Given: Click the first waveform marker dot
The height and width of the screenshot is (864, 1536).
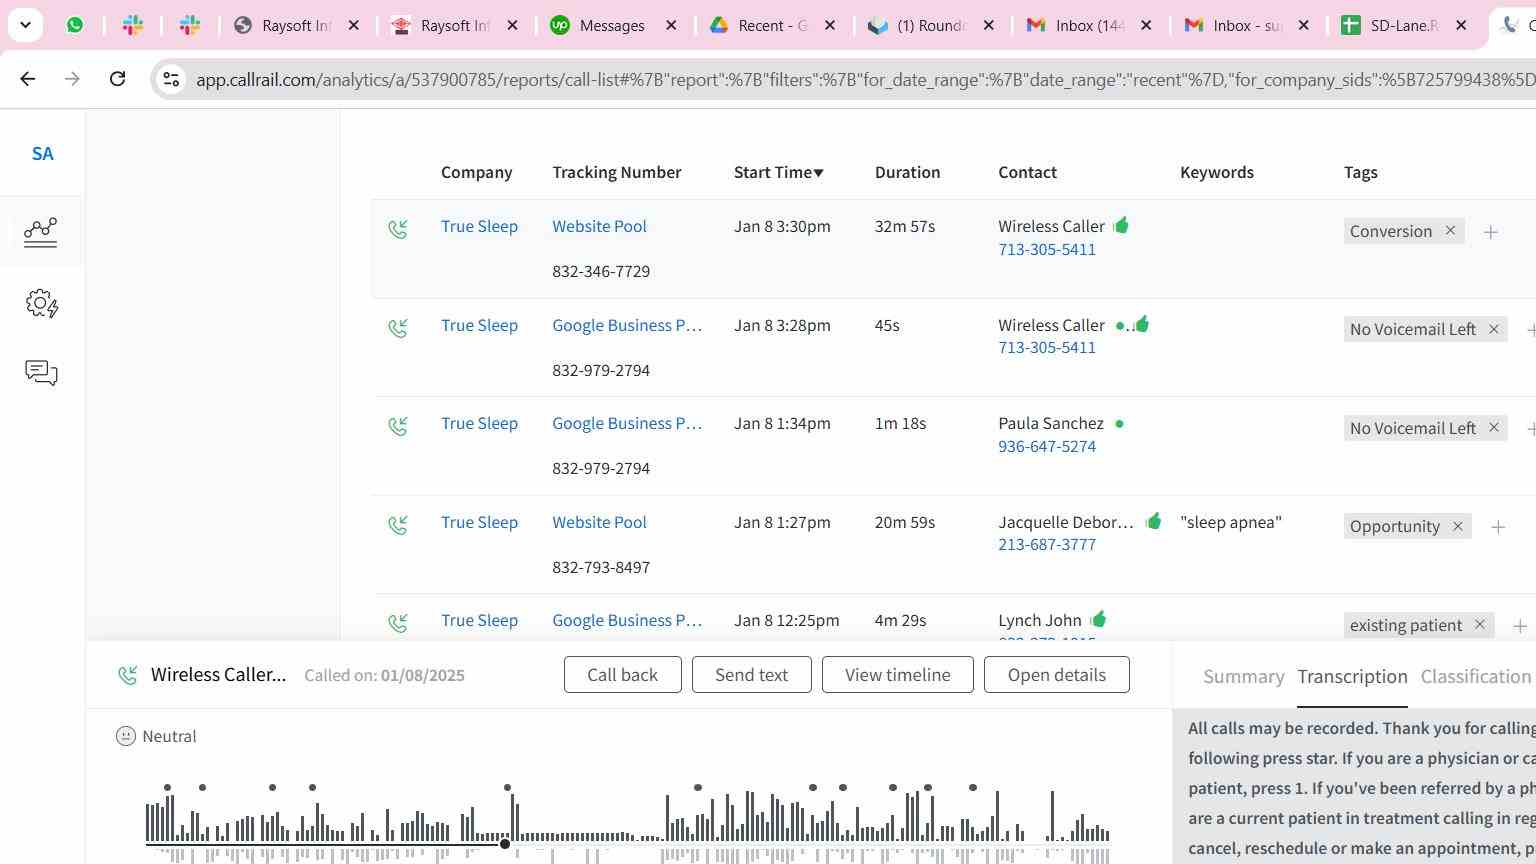Looking at the screenshot, I should (167, 788).
